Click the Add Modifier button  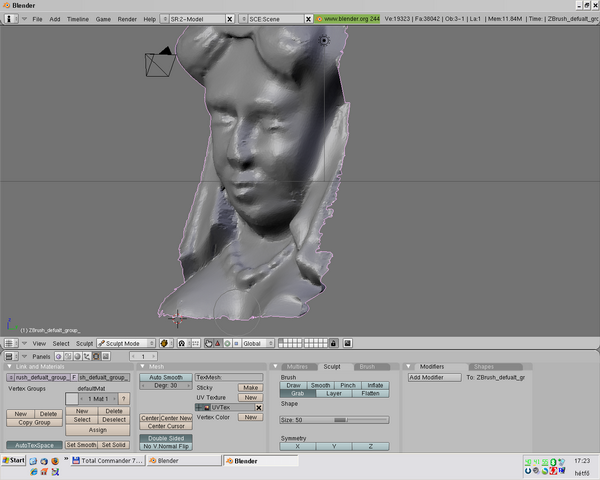pos(434,377)
